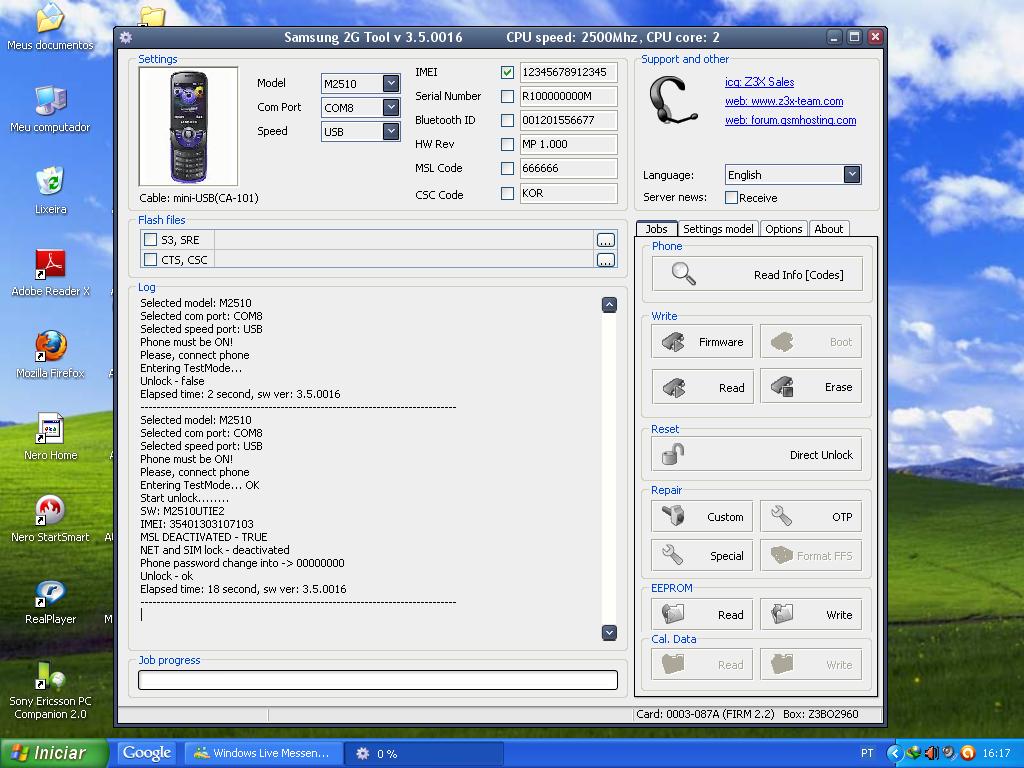Click the headset support icon
The image size is (1024, 768).
click(673, 99)
